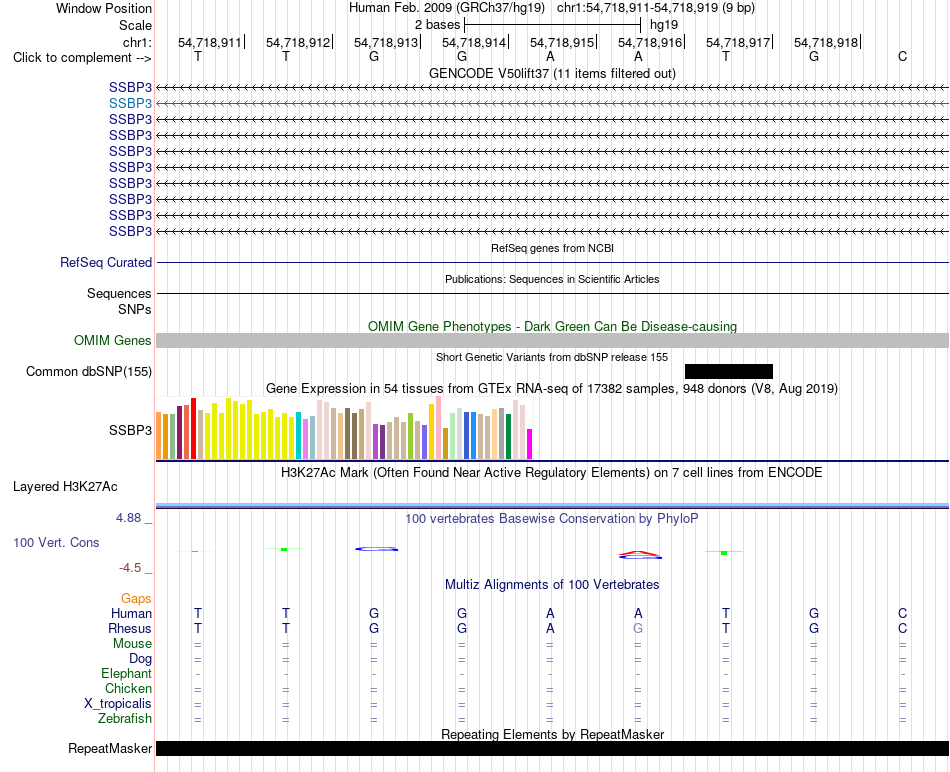Click 'Multiz Alignments of 100 Vertebrates' title
Viewport: 950px width, 772px height.
pos(552,585)
